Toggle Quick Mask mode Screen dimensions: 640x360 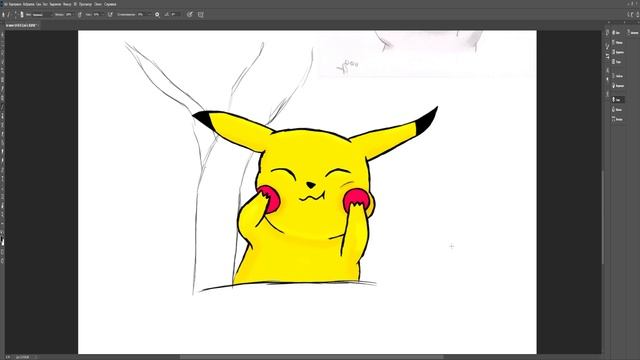(2, 252)
